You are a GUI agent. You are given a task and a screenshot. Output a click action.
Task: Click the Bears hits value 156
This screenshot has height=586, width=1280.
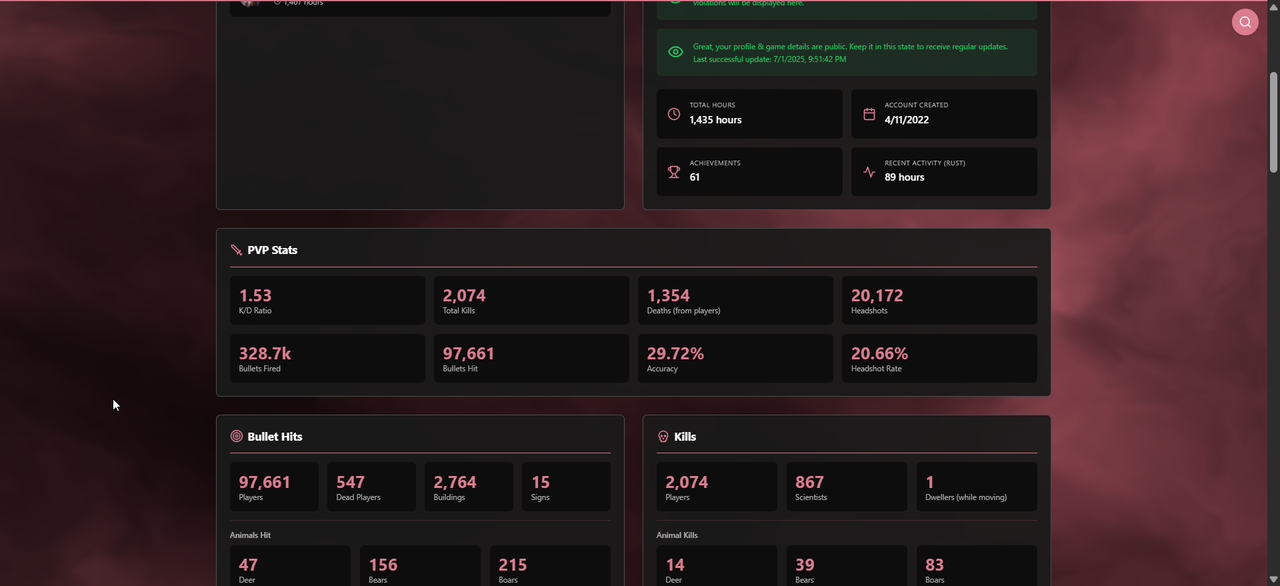tap(383, 565)
